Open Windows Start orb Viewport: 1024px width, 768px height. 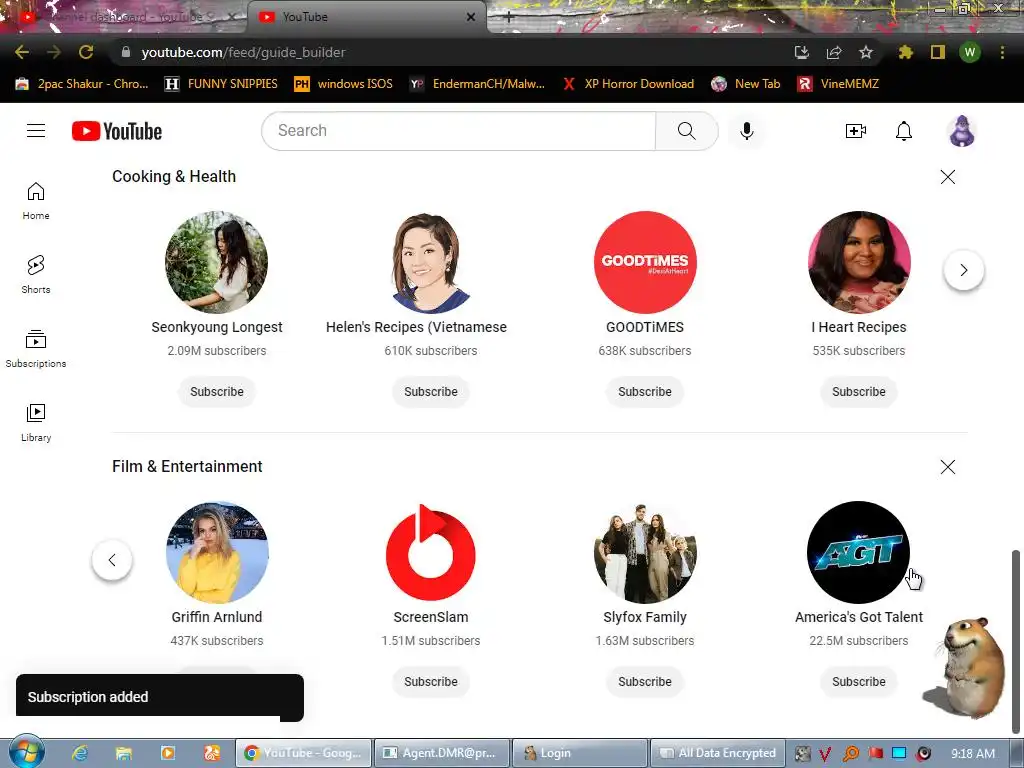coord(26,751)
